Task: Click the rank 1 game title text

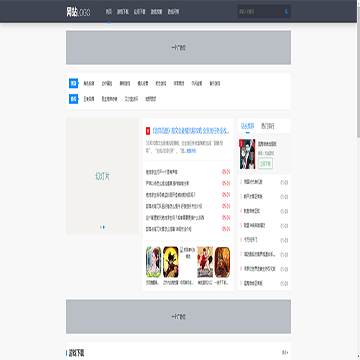Action: 267,144
